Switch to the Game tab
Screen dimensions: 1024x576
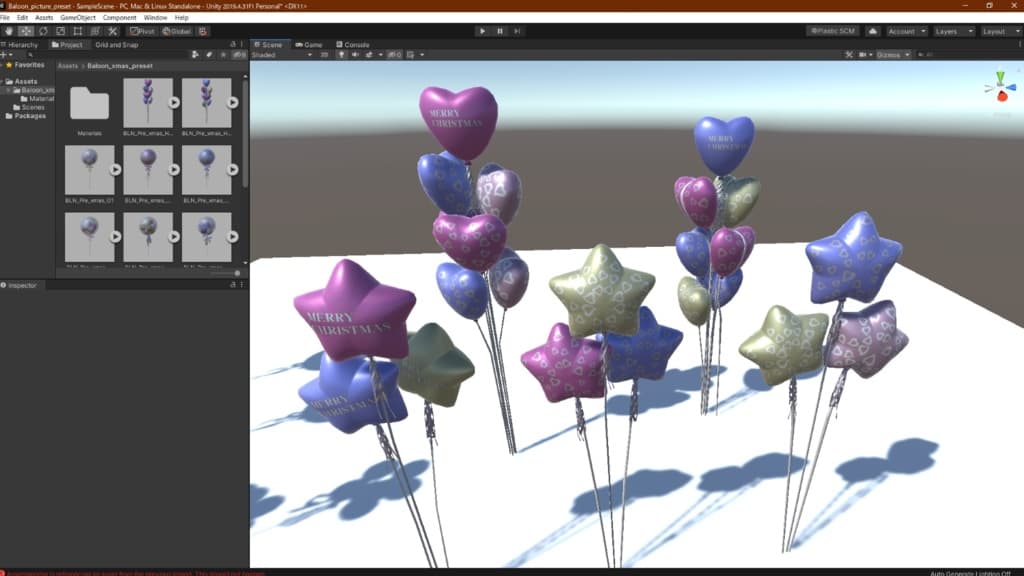point(308,45)
